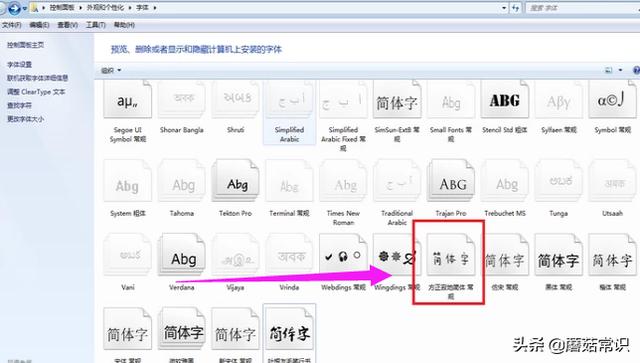Viewport: 640px width, 363px height.
Task: Open the 组织 dropdown in the toolbar
Action: click(111, 71)
